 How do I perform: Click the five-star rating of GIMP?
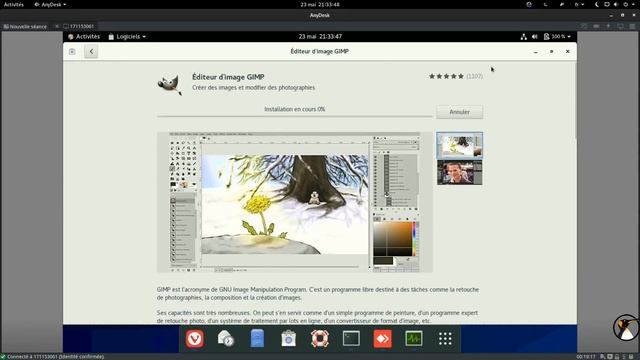(x=446, y=76)
